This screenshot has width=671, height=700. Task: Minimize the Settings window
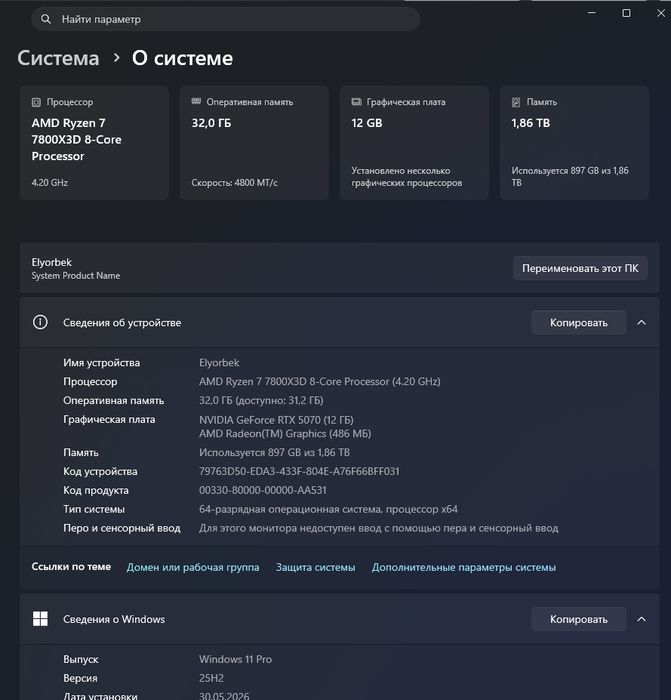coord(592,13)
